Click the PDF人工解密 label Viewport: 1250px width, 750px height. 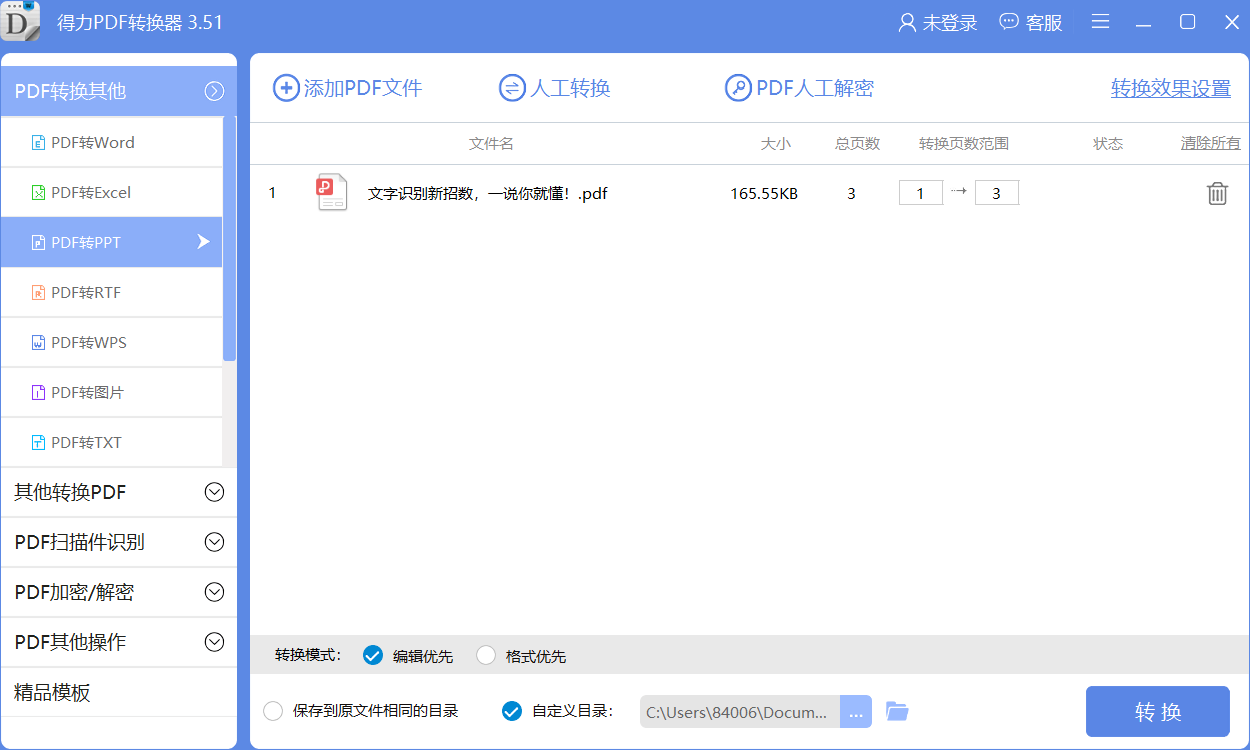(815, 88)
